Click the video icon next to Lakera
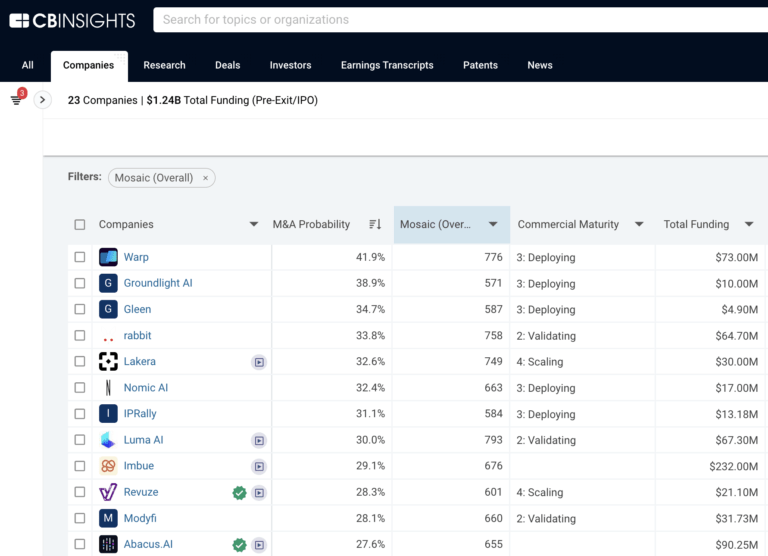This screenshot has width=768, height=556. point(259,362)
